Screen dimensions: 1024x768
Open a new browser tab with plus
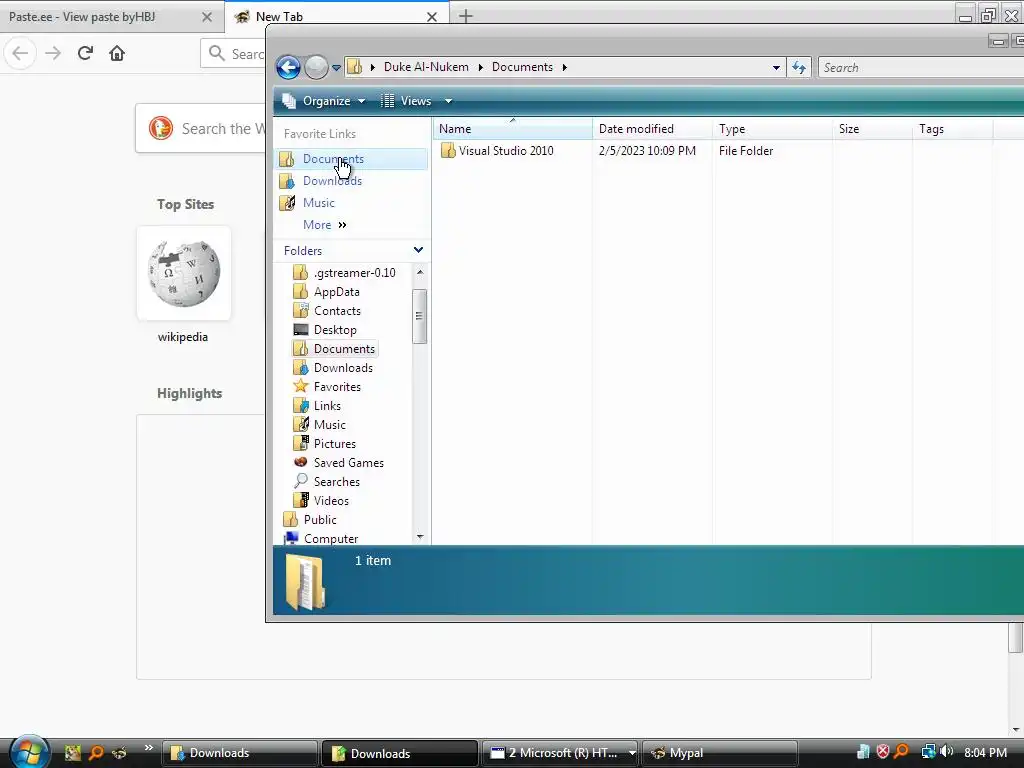point(466,16)
